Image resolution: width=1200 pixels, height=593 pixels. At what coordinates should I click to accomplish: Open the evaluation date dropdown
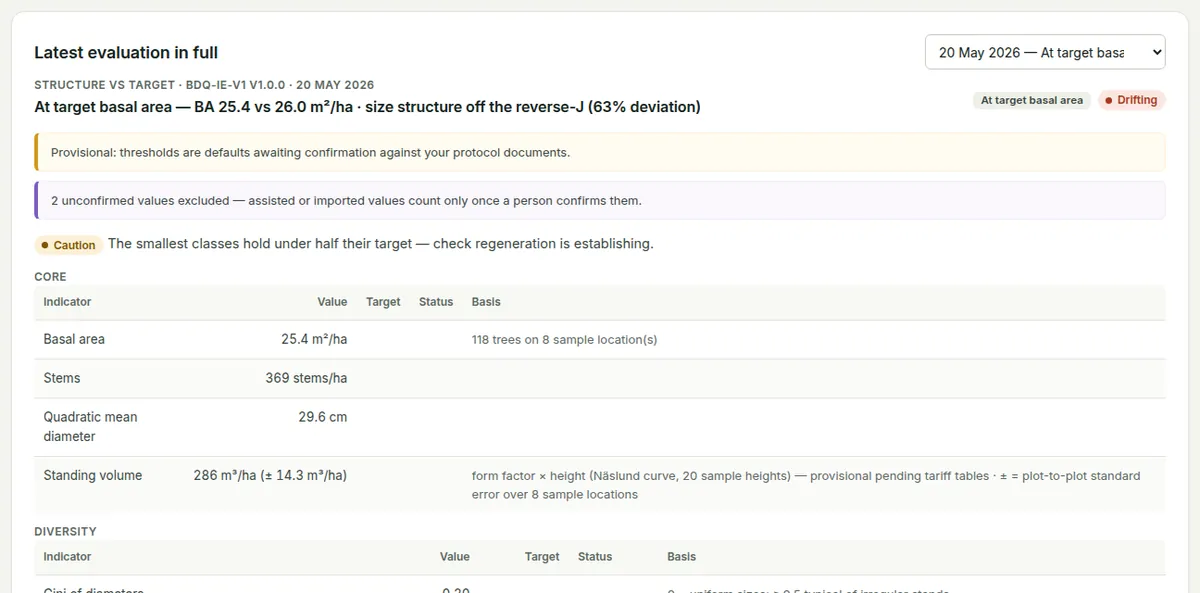coord(1045,52)
